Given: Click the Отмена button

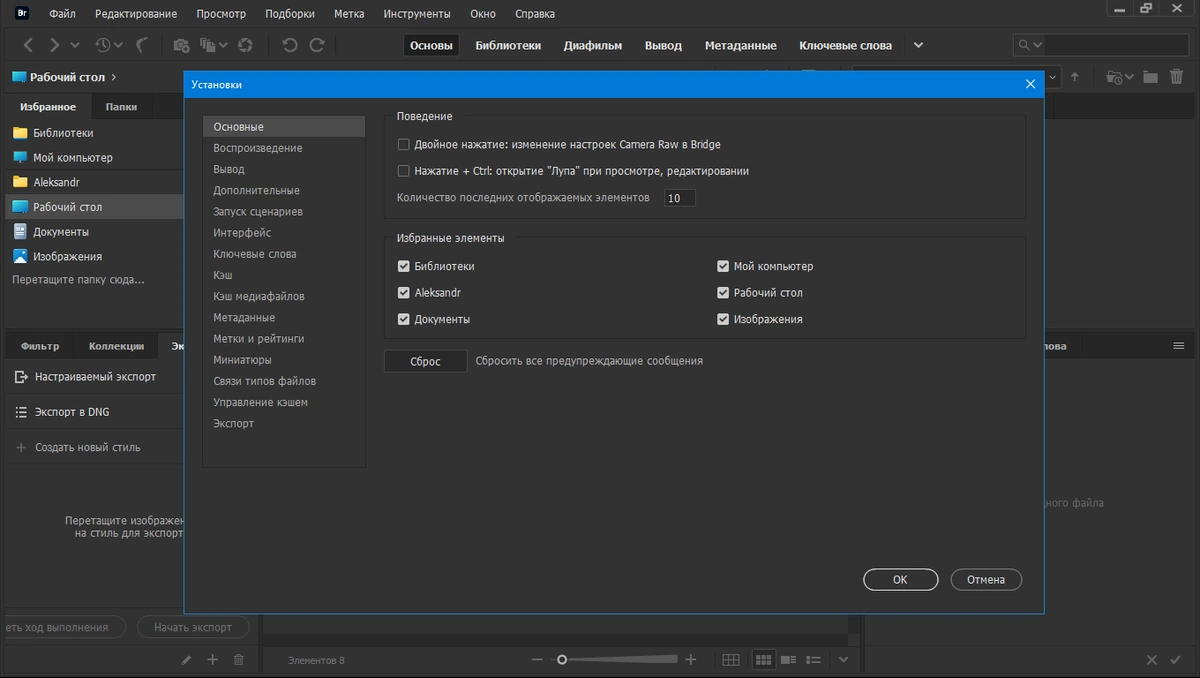Looking at the screenshot, I should pyautogui.click(x=985, y=580).
